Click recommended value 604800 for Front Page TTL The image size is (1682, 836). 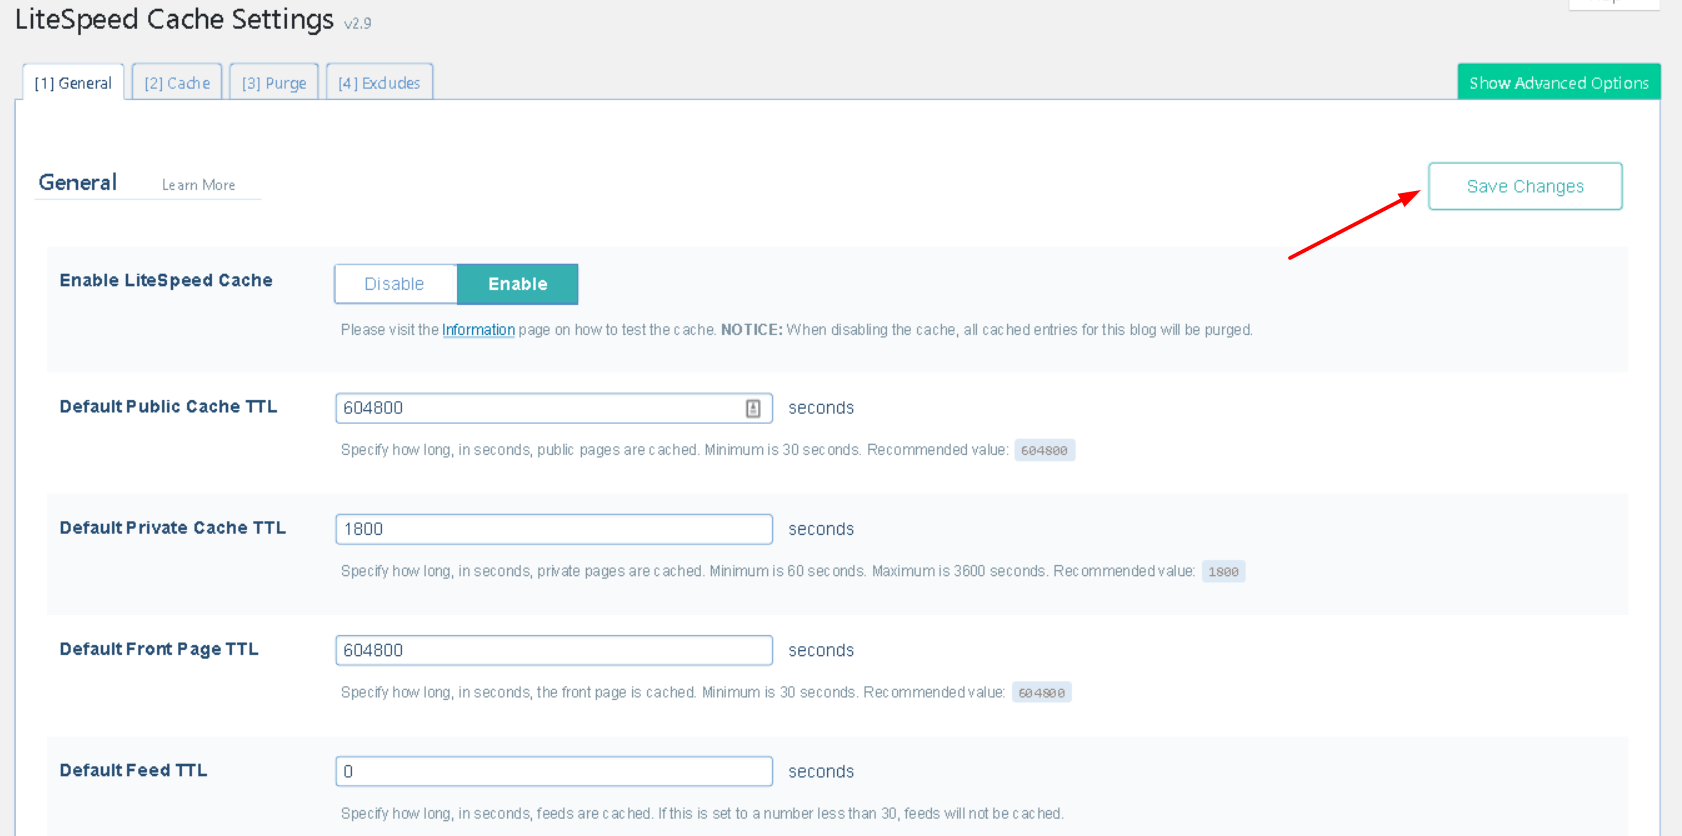click(1041, 693)
